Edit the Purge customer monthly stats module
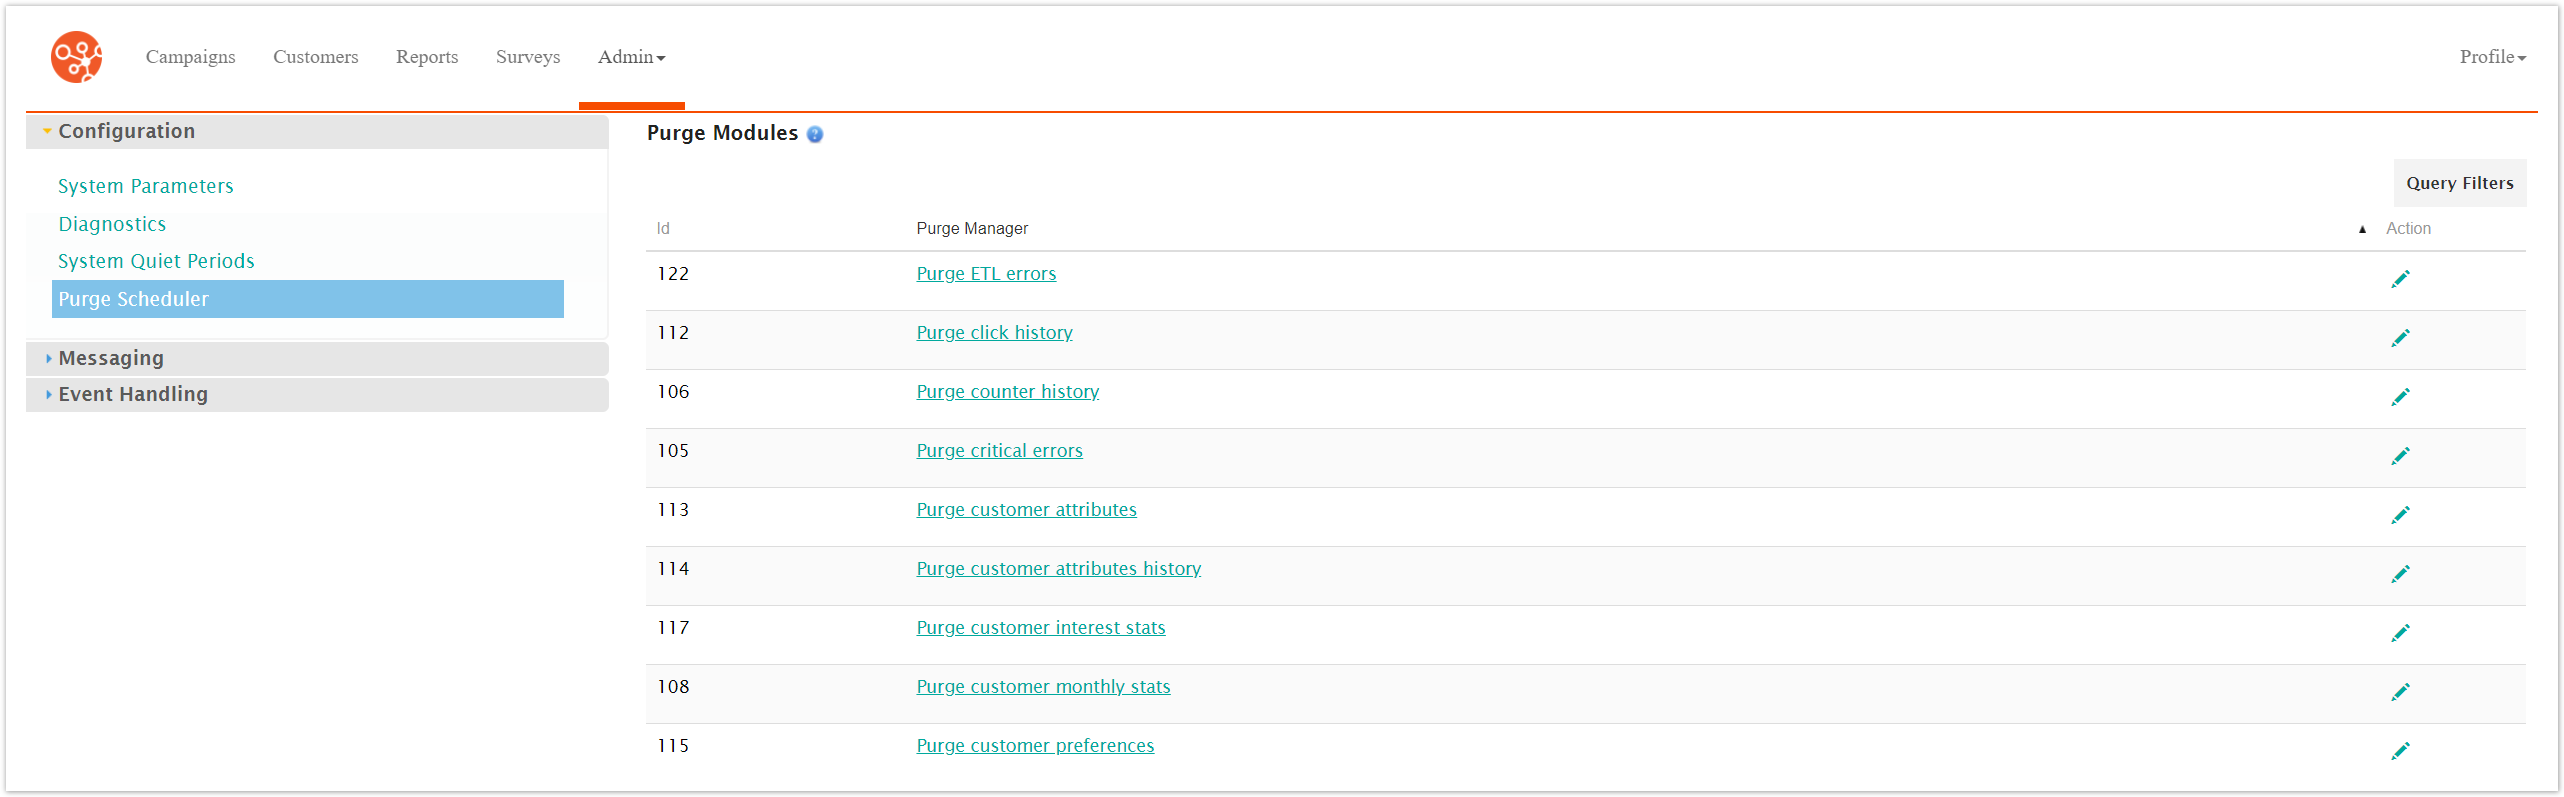The height and width of the screenshot is (797, 2564). pos(2401,690)
